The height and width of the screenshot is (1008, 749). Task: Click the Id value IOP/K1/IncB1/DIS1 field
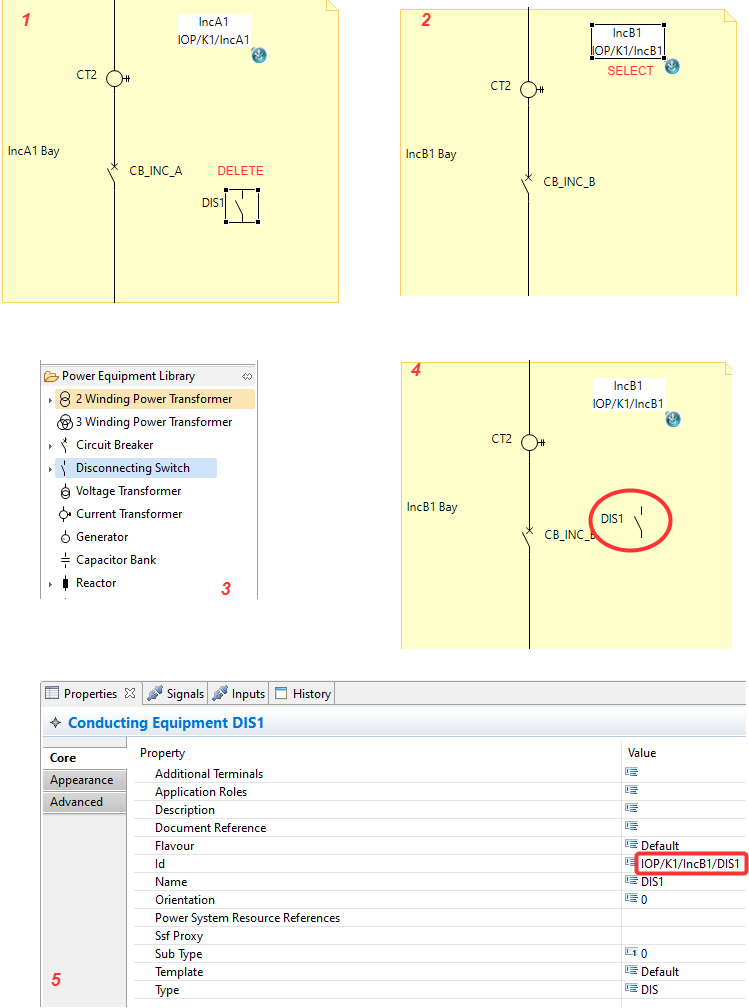tap(690, 863)
